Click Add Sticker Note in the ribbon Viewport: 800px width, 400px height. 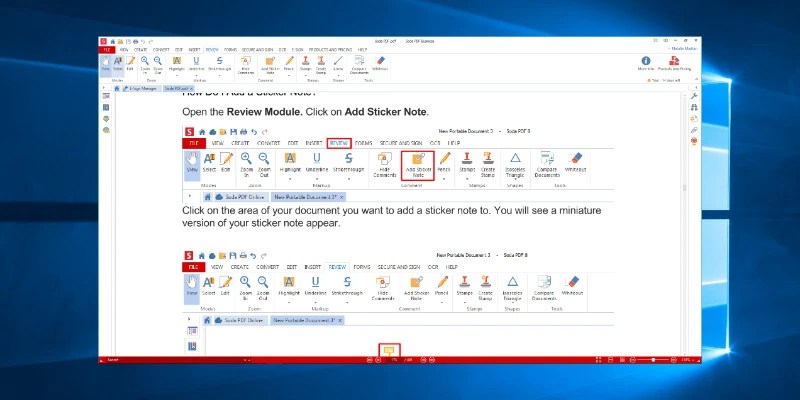(270, 65)
